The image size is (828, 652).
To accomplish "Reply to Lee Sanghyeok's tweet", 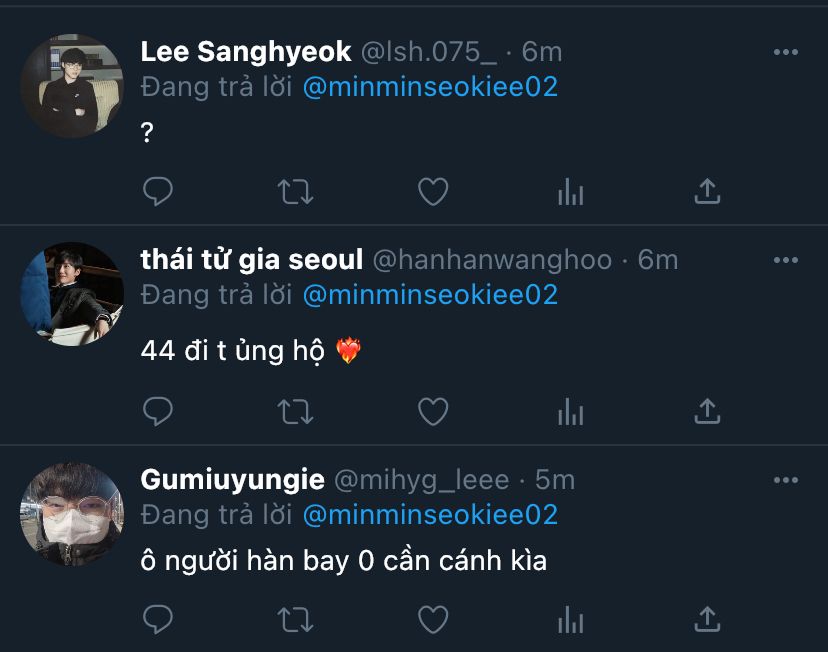I will (158, 191).
